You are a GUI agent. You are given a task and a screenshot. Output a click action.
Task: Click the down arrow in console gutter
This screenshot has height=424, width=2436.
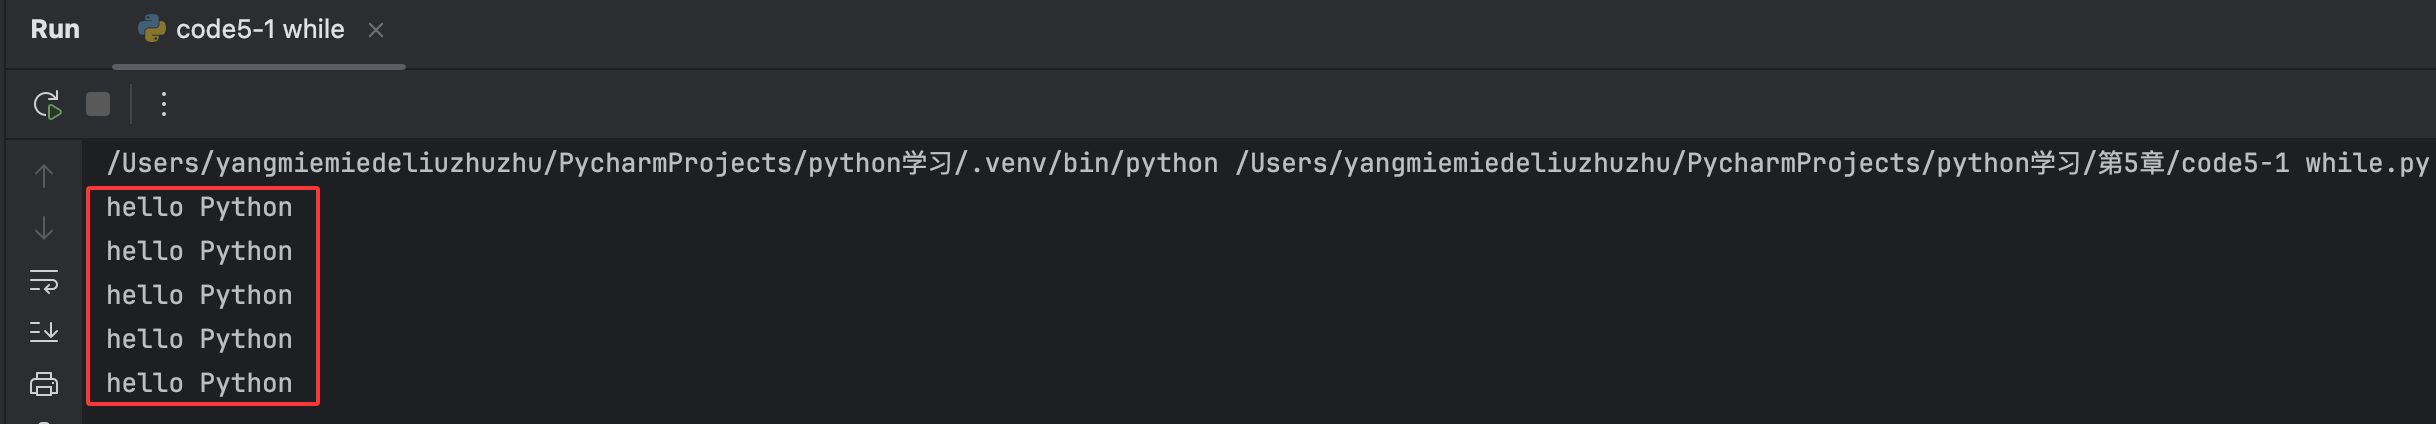pos(44,229)
